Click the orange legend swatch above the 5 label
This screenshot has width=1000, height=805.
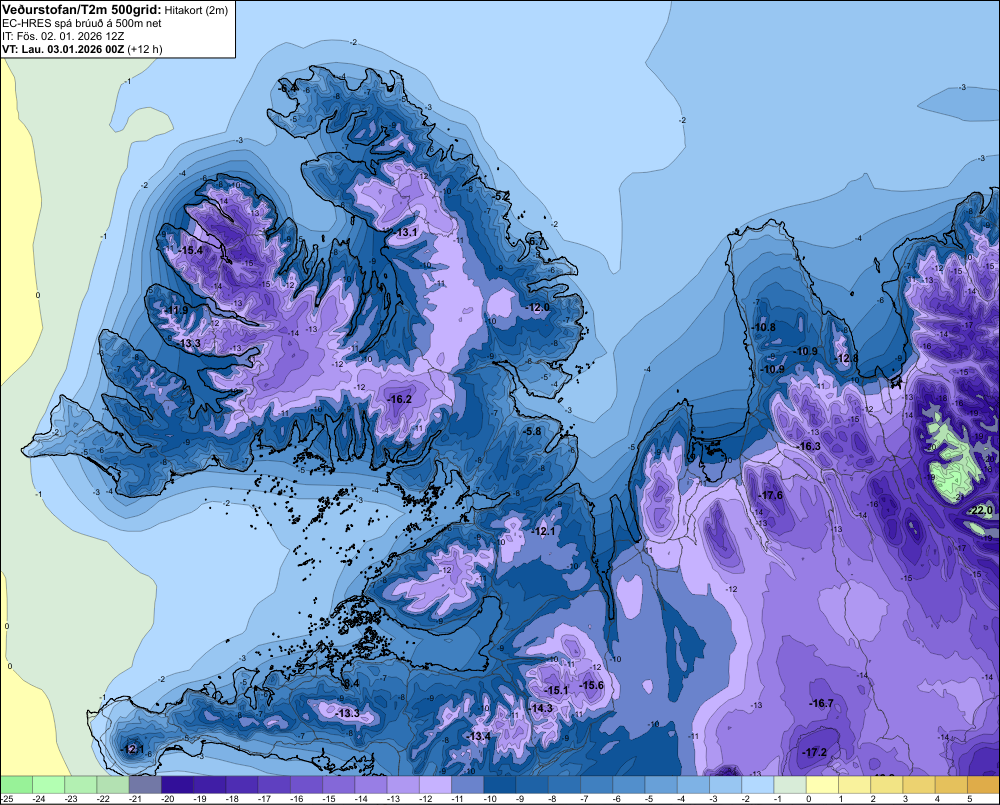(983, 784)
